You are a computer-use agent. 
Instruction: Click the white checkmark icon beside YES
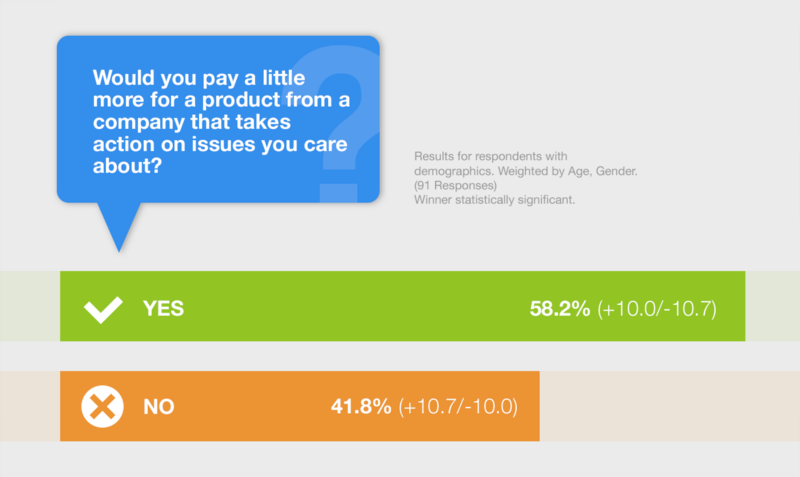pyautogui.click(x=103, y=309)
